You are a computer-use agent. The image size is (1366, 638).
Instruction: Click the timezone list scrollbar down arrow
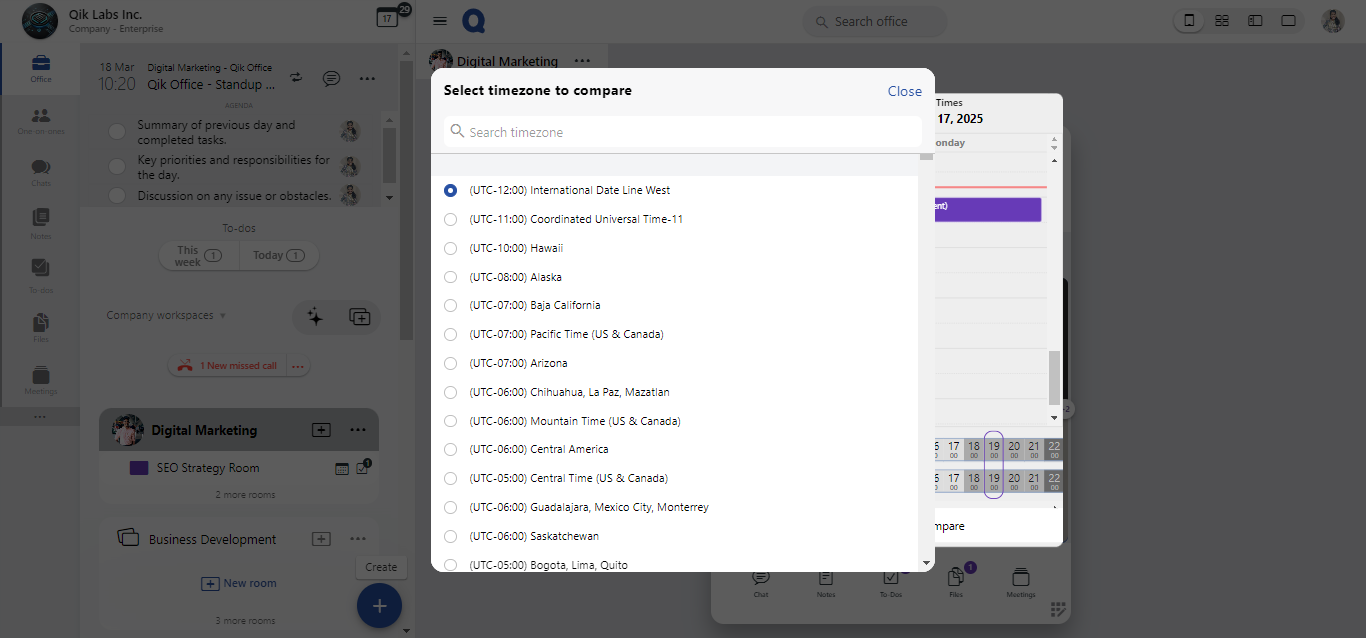point(926,564)
